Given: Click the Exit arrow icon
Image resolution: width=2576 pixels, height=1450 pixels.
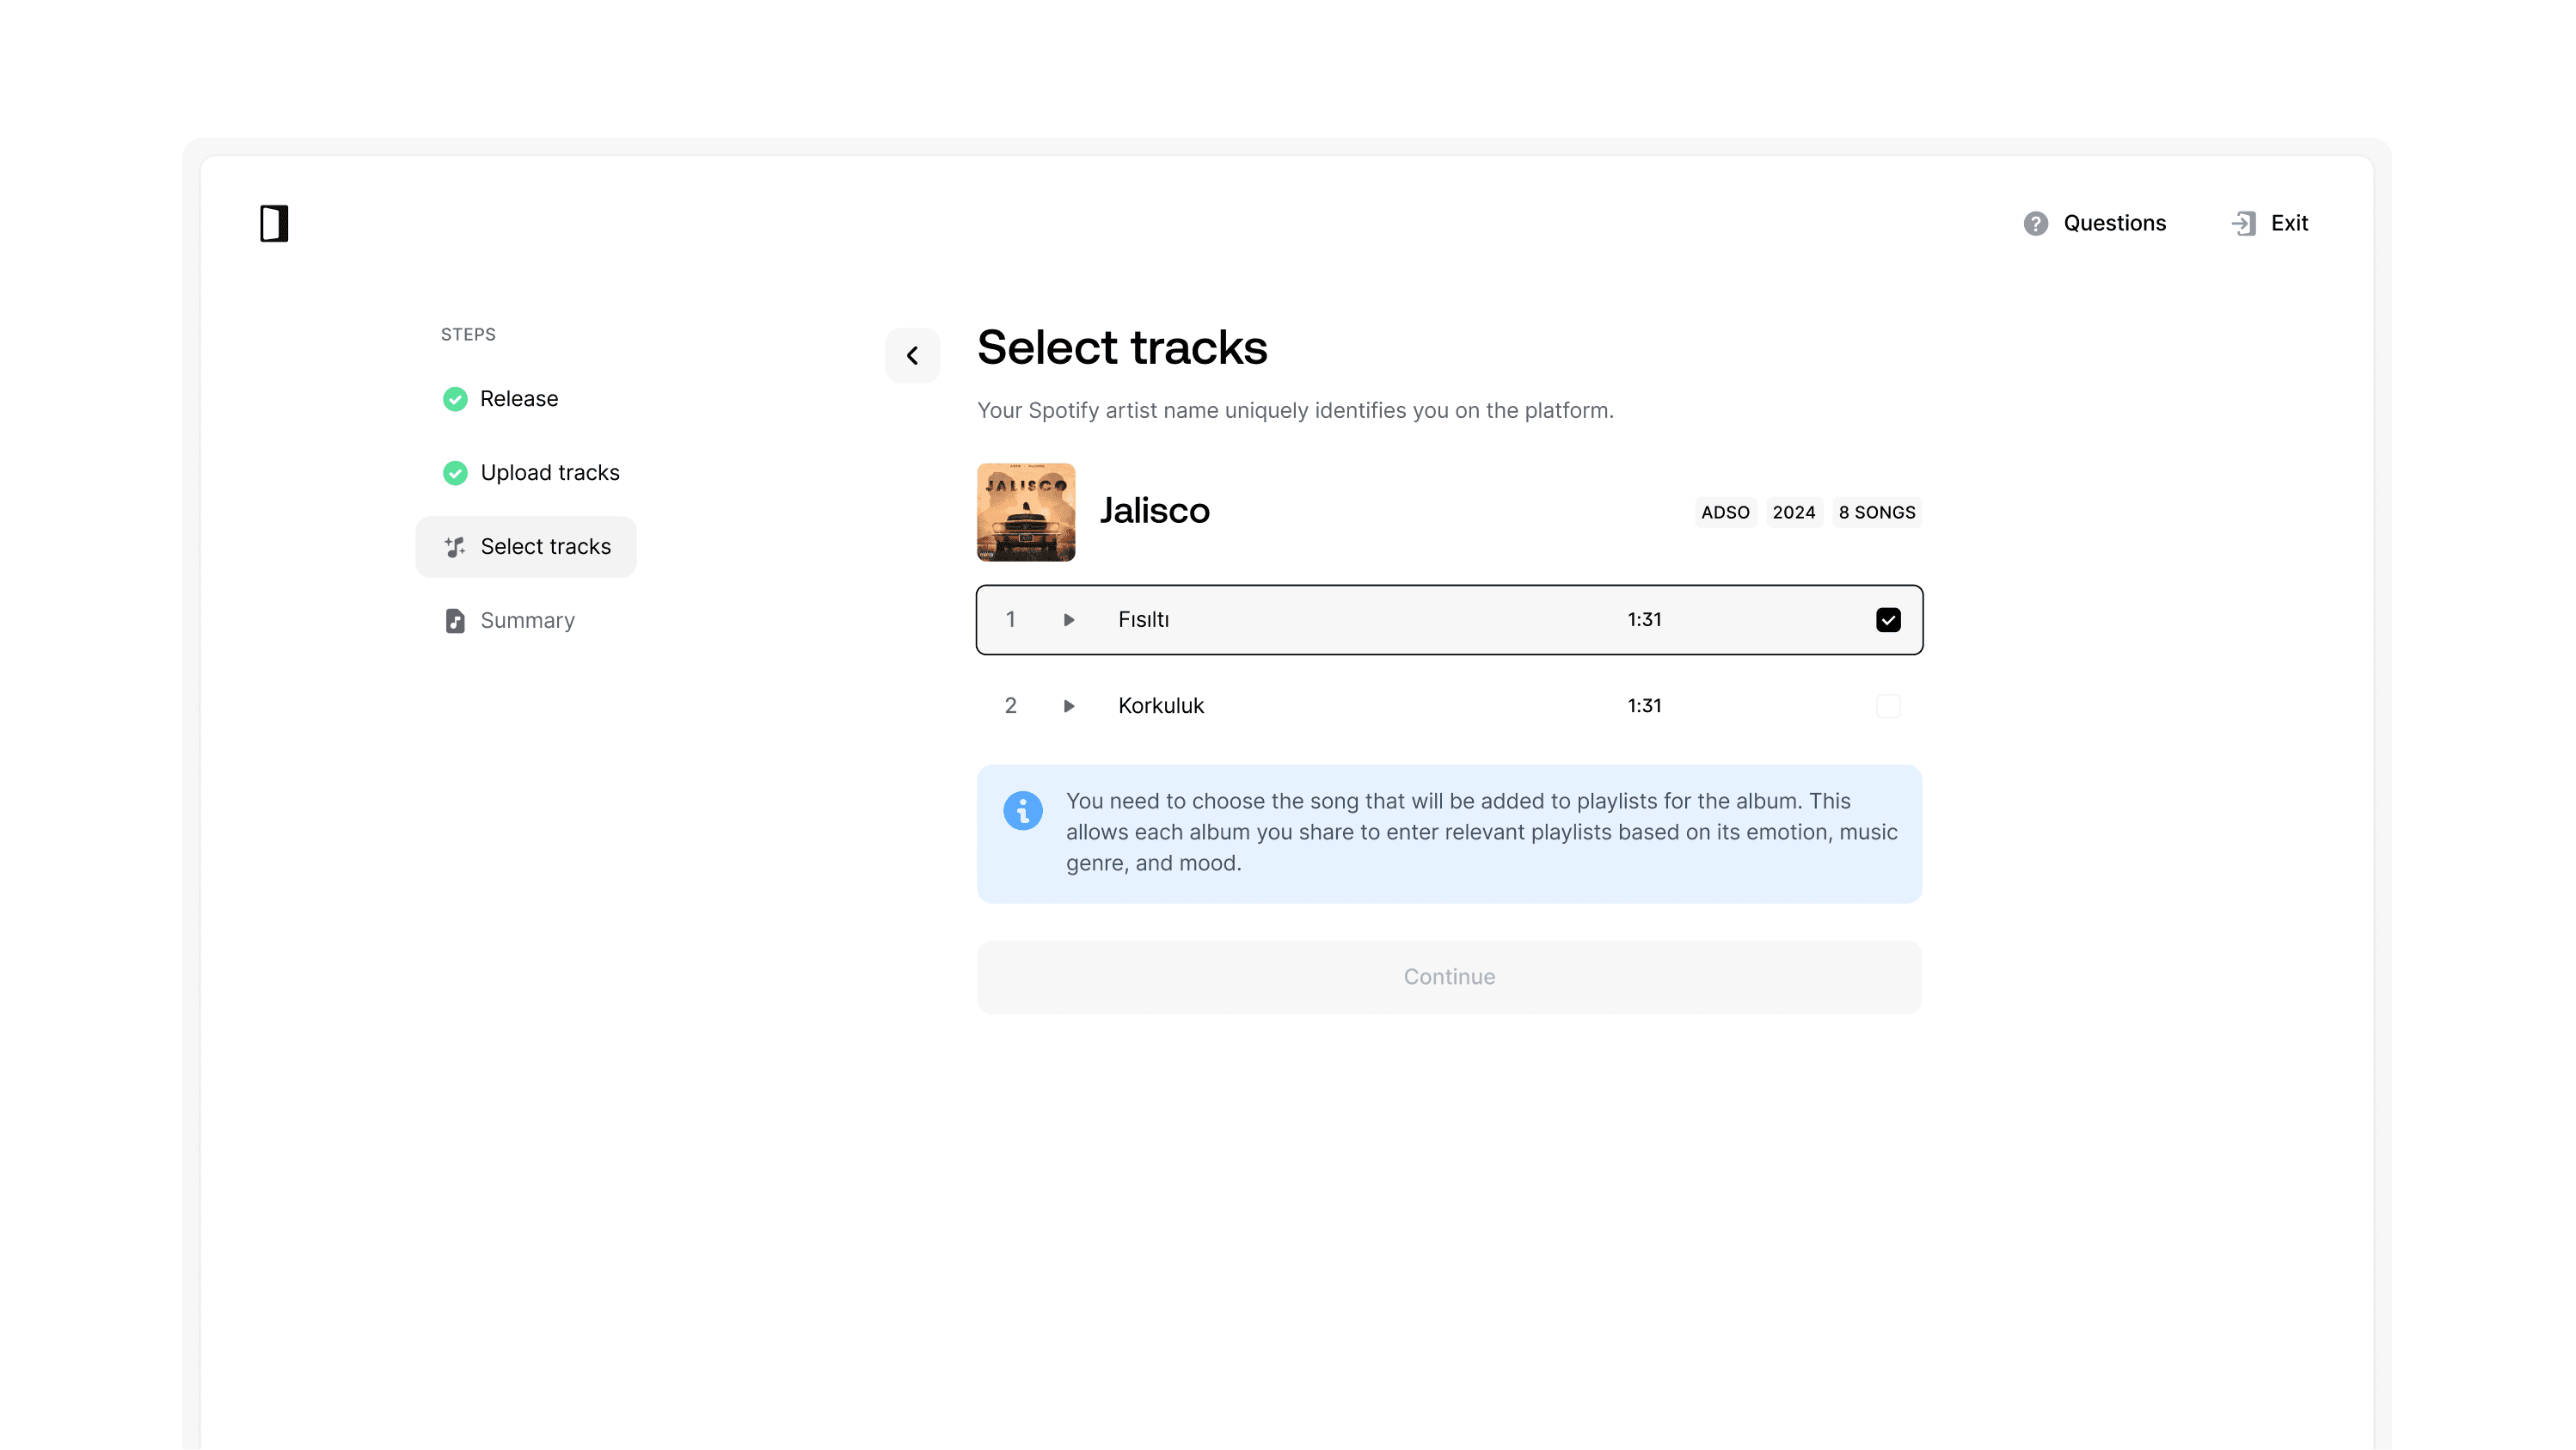Looking at the screenshot, I should click(x=2243, y=224).
